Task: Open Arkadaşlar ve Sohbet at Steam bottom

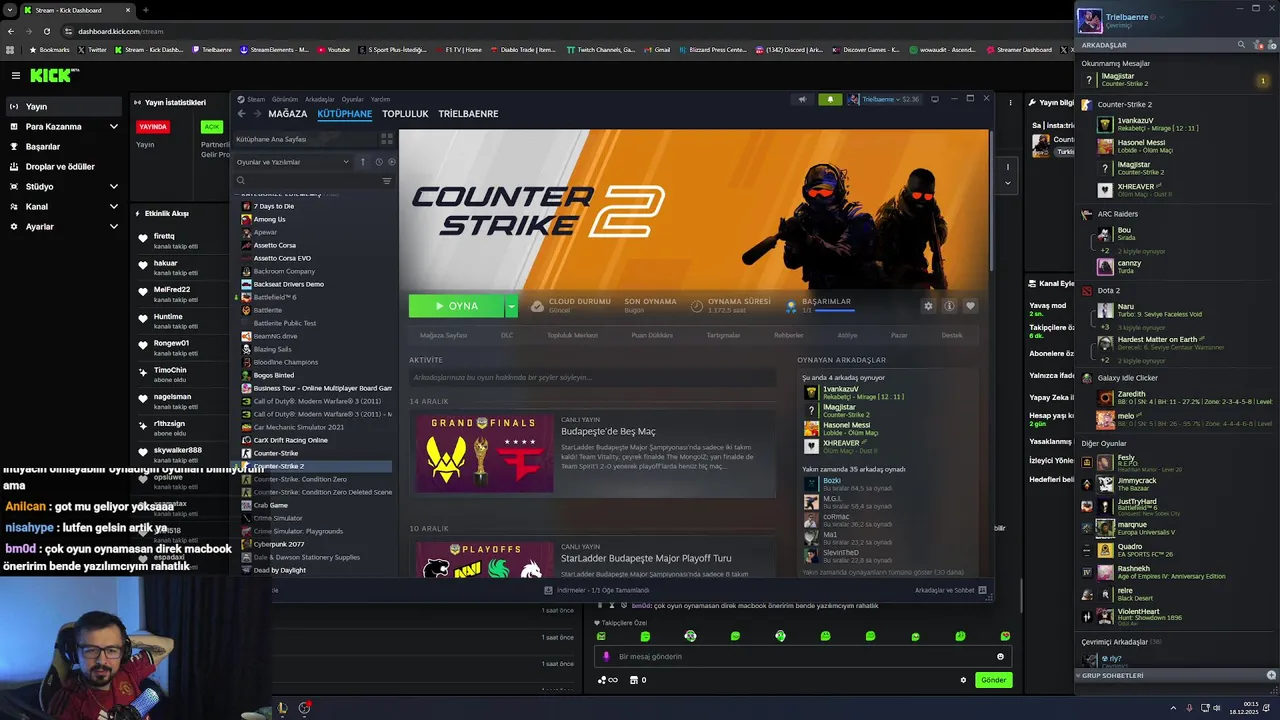Action: (951, 590)
